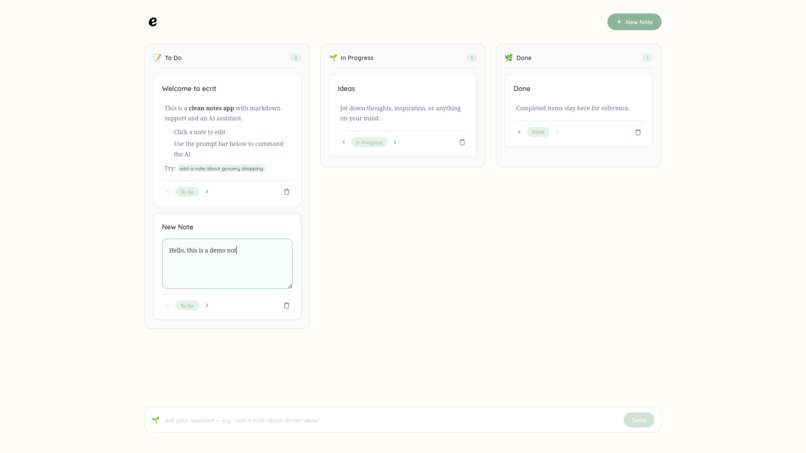The width and height of the screenshot is (806, 453).
Task: Delete the Ideas note
Action: pyautogui.click(x=462, y=142)
